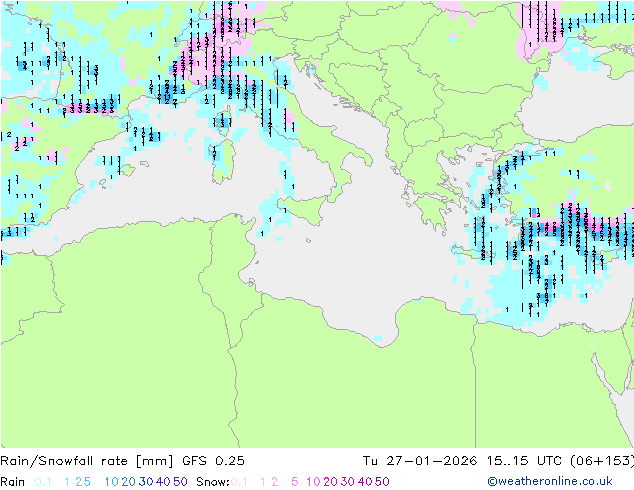Screen dimensions: 634x490
Task: Select the Snow legend value 50
Action: [382, 482]
